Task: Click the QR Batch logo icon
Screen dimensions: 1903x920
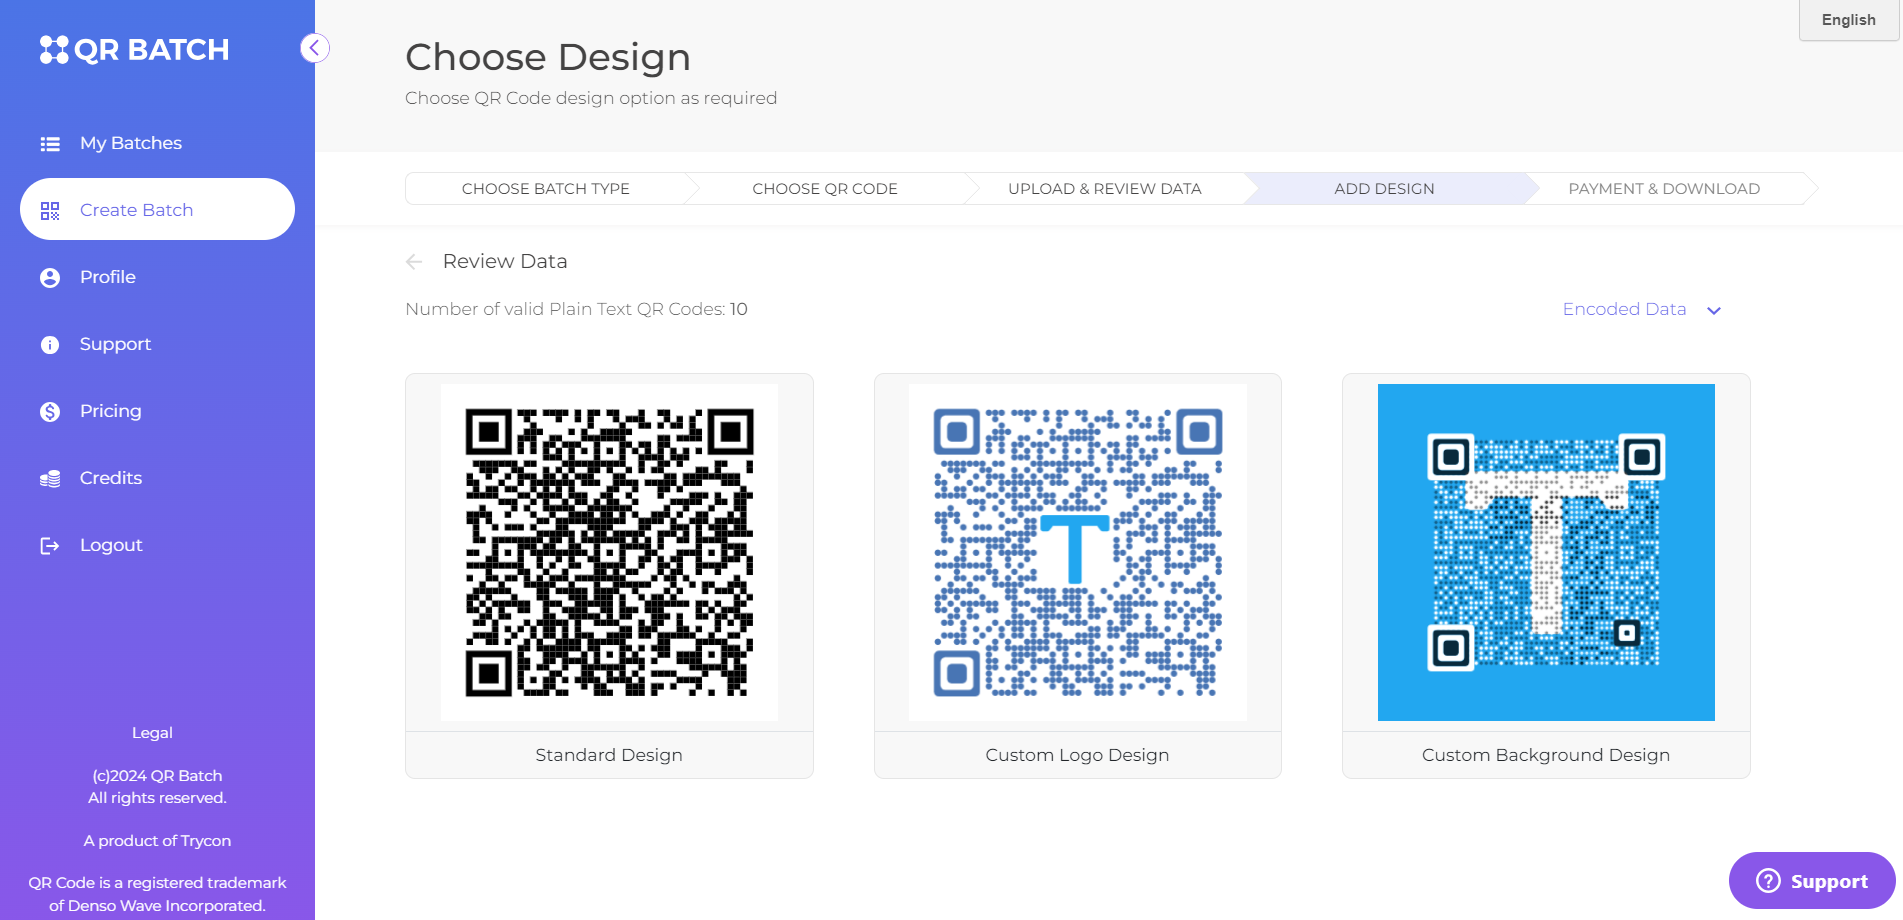Action: 52,48
